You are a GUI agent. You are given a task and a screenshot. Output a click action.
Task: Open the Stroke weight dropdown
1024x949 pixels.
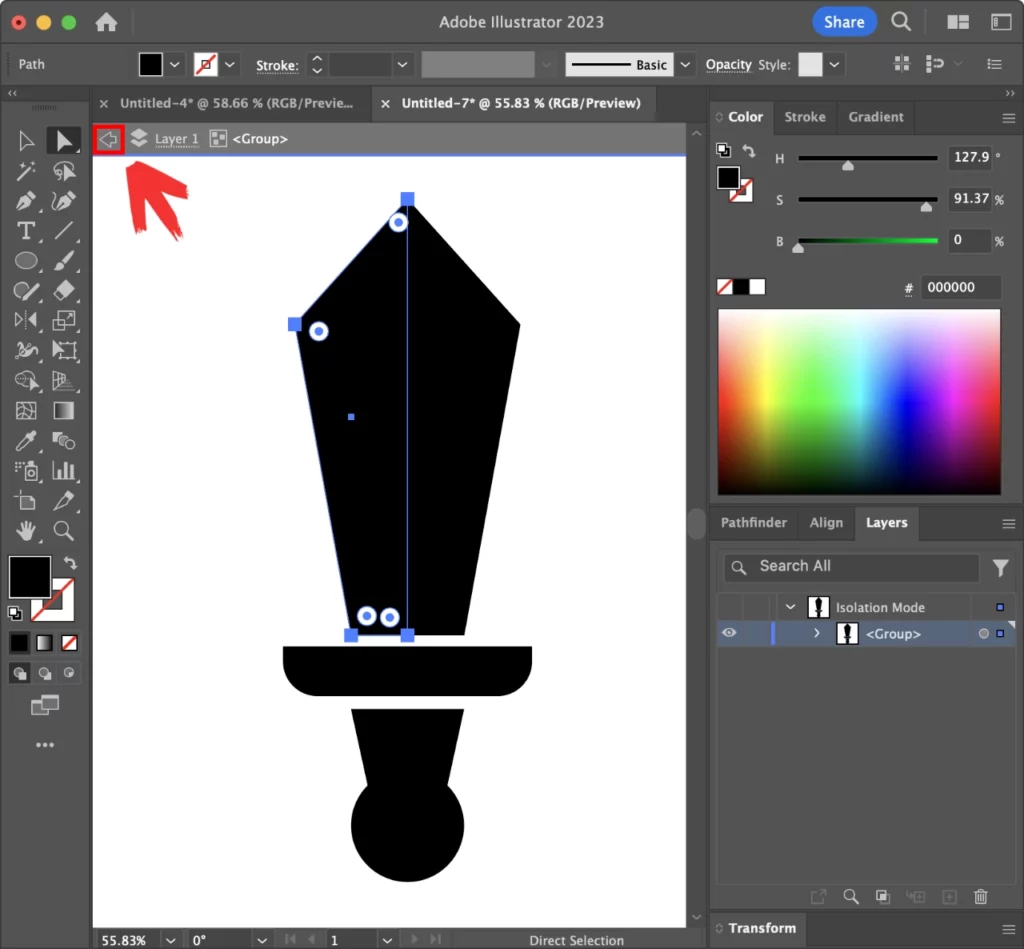click(x=403, y=65)
